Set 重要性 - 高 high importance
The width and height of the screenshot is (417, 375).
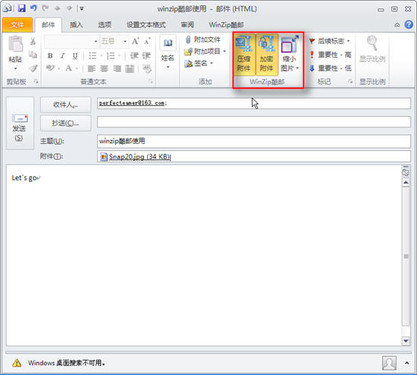click(x=330, y=55)
